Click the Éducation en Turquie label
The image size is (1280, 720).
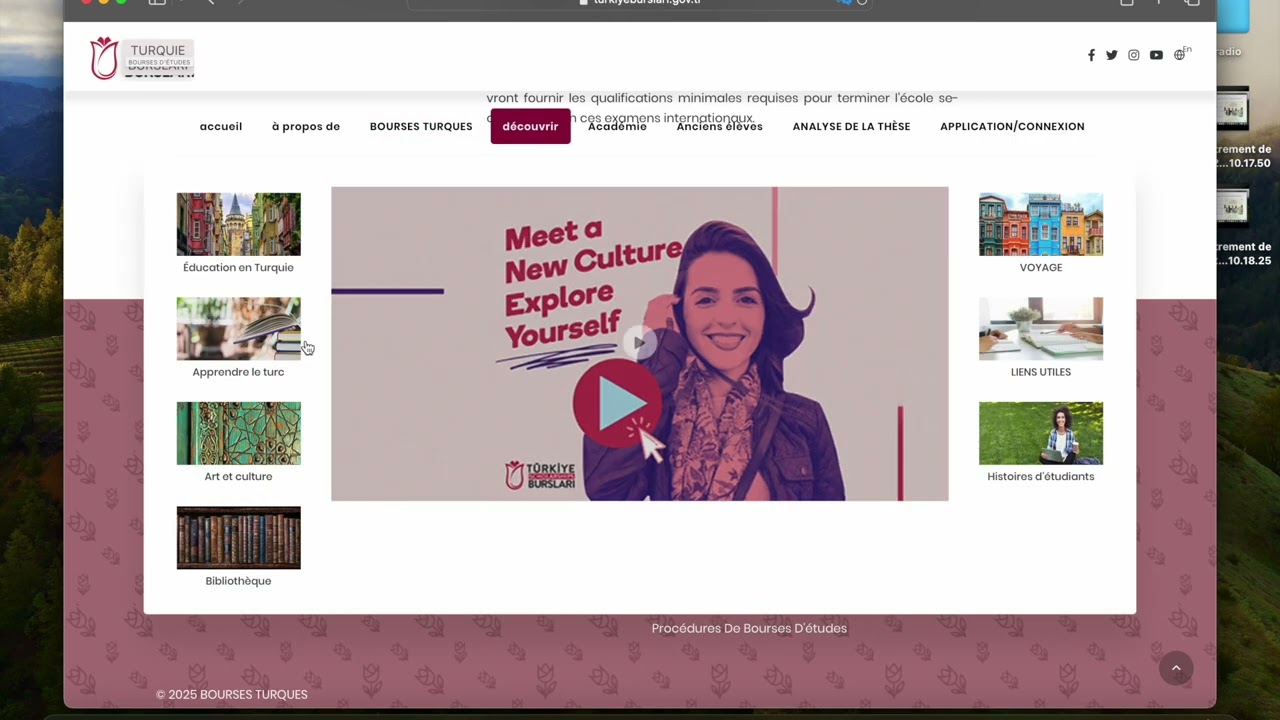[x=238, y=268]
